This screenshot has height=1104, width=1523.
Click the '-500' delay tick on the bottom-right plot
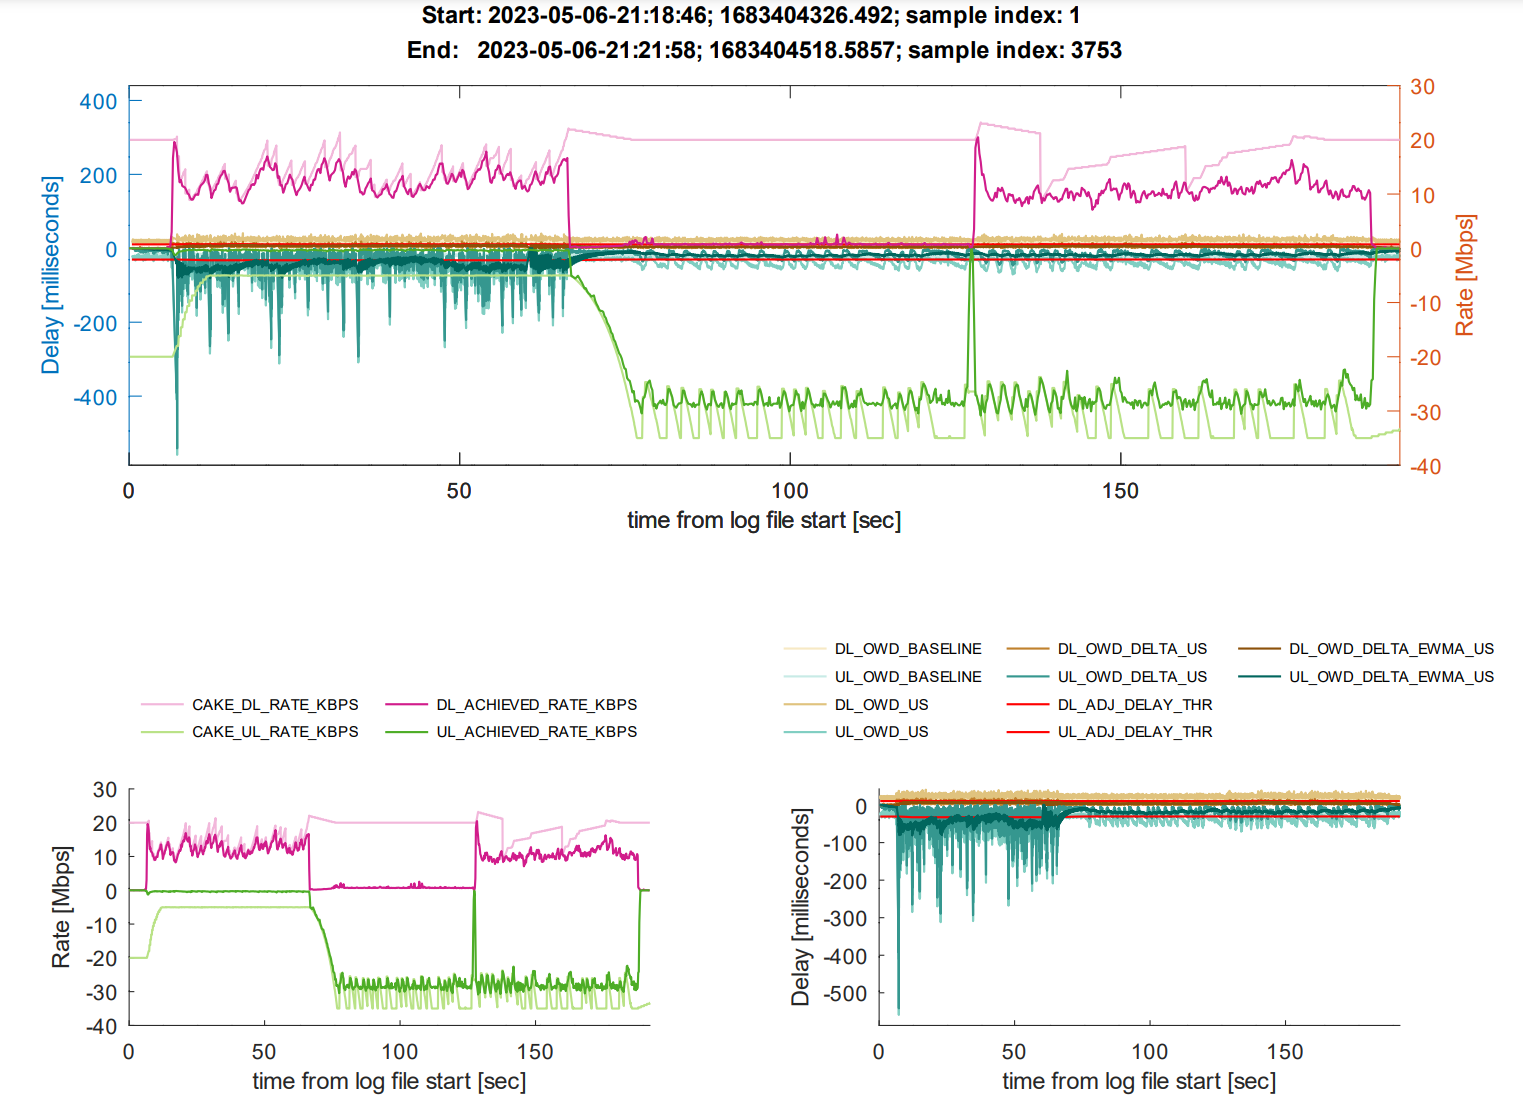(846, 994)
